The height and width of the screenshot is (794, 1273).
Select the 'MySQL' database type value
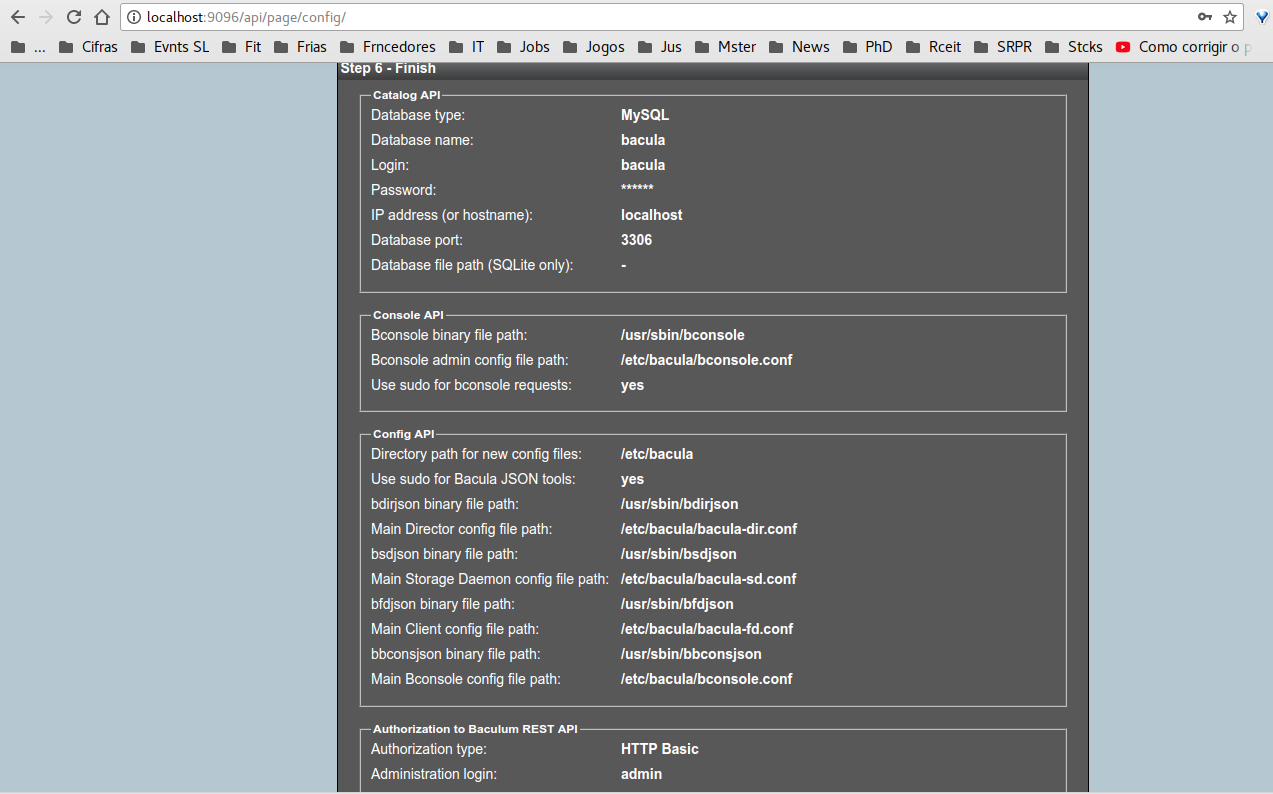click(x=645, y=115)
